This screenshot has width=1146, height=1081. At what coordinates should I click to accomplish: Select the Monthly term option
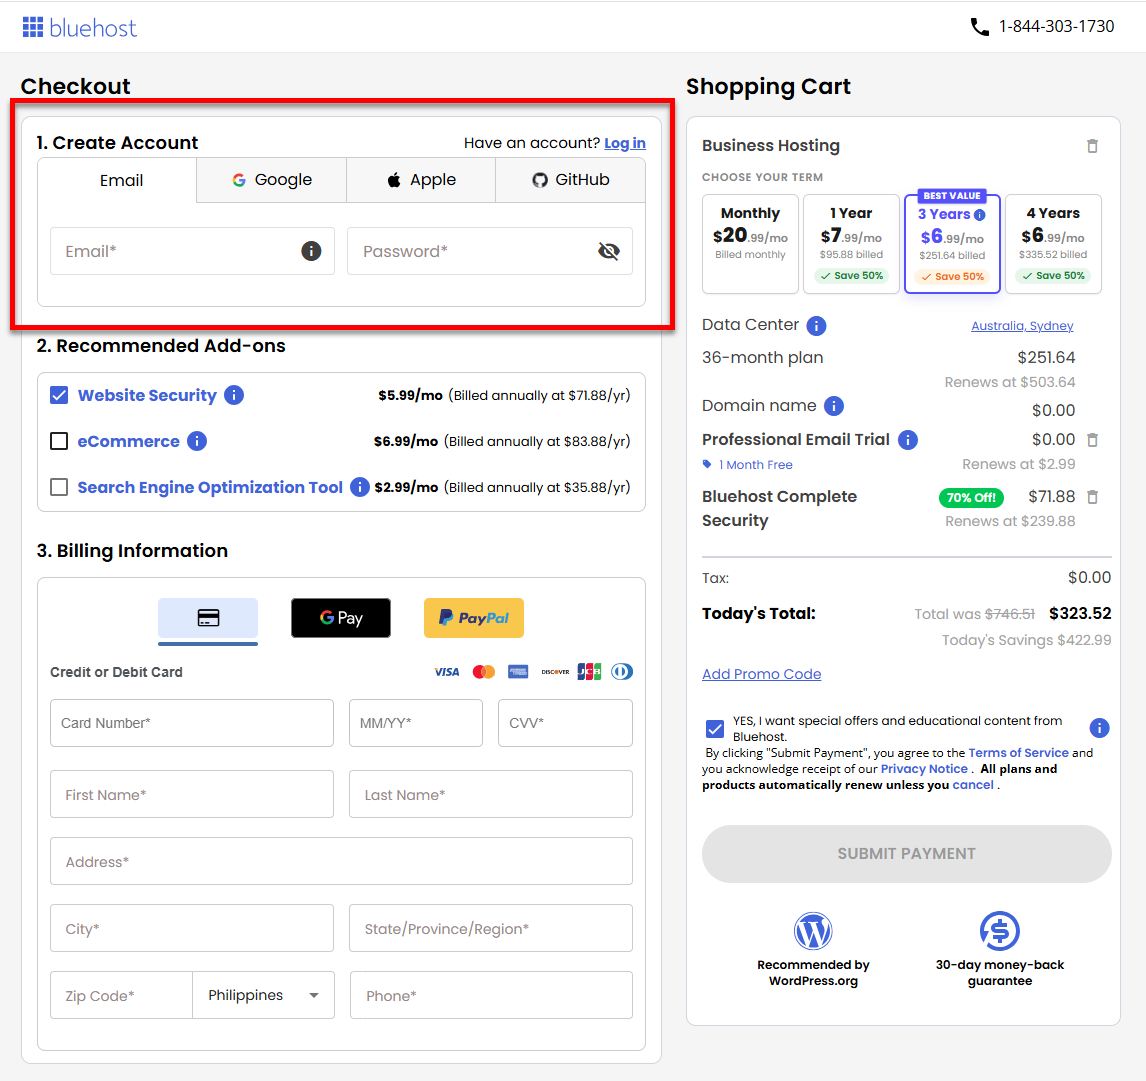[x=750, y=244]
